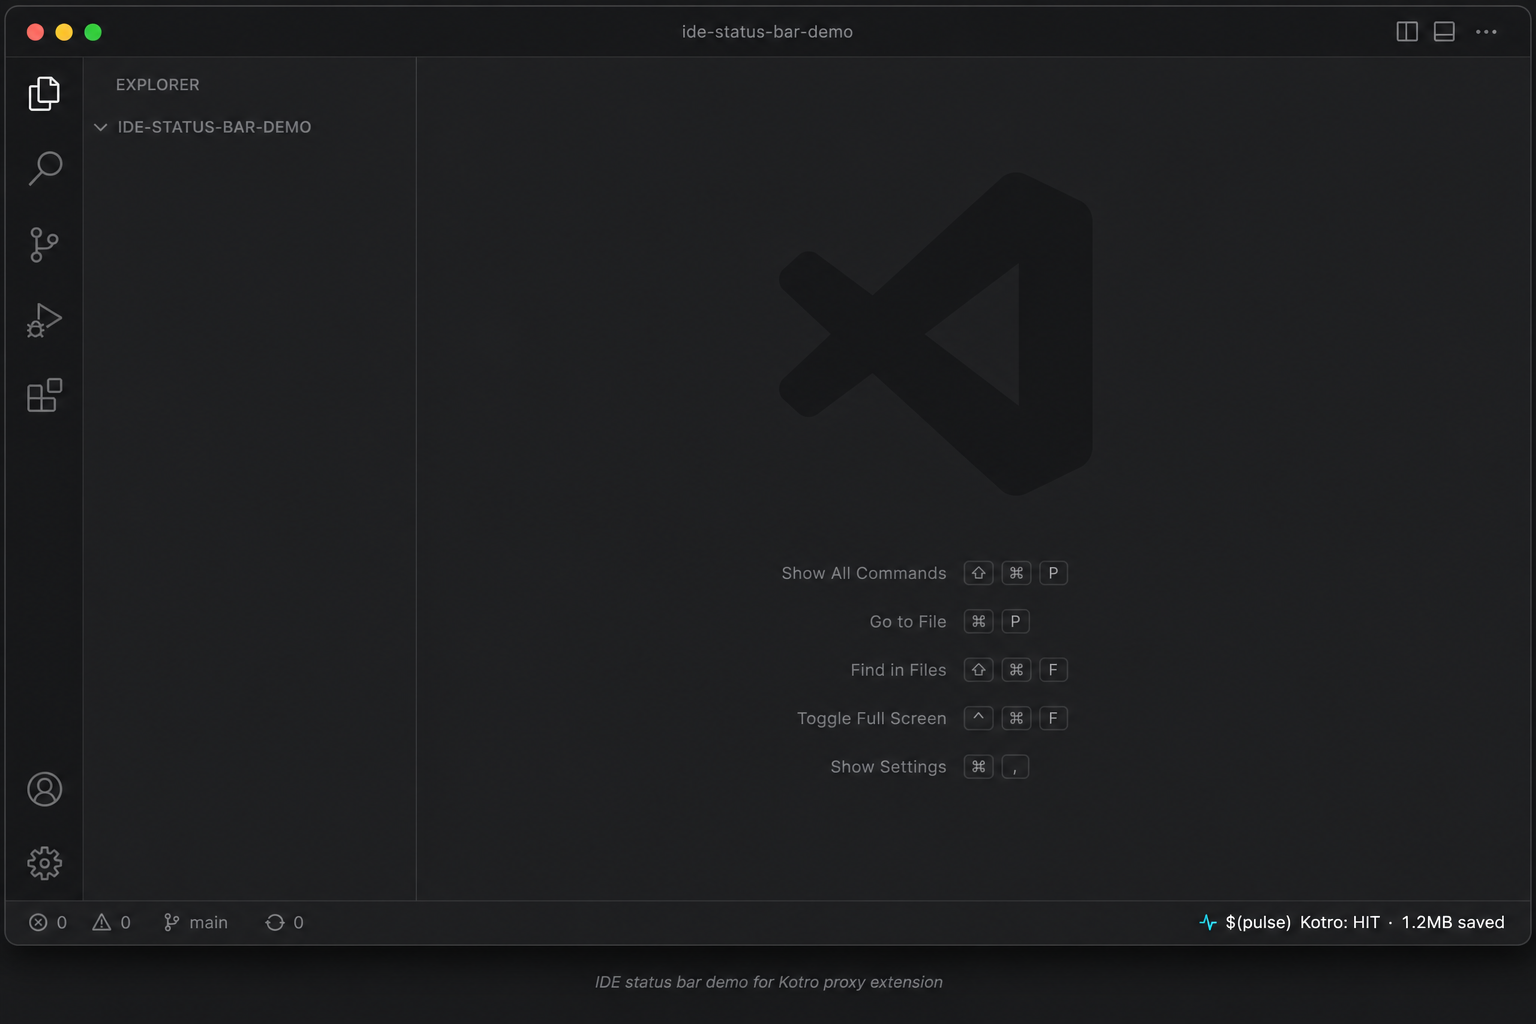Maximize the window with the green button
The height and width of the screenshot is (1024, 1536).
(x=93, y=32)
